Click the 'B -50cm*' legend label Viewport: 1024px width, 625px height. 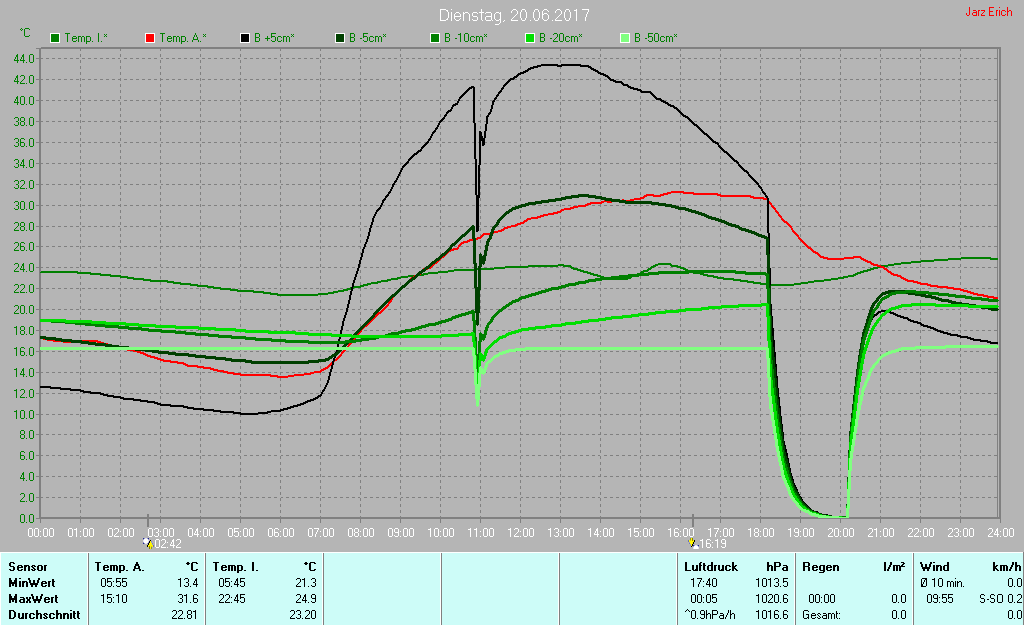pyautogui.click(x=656, y=38)
